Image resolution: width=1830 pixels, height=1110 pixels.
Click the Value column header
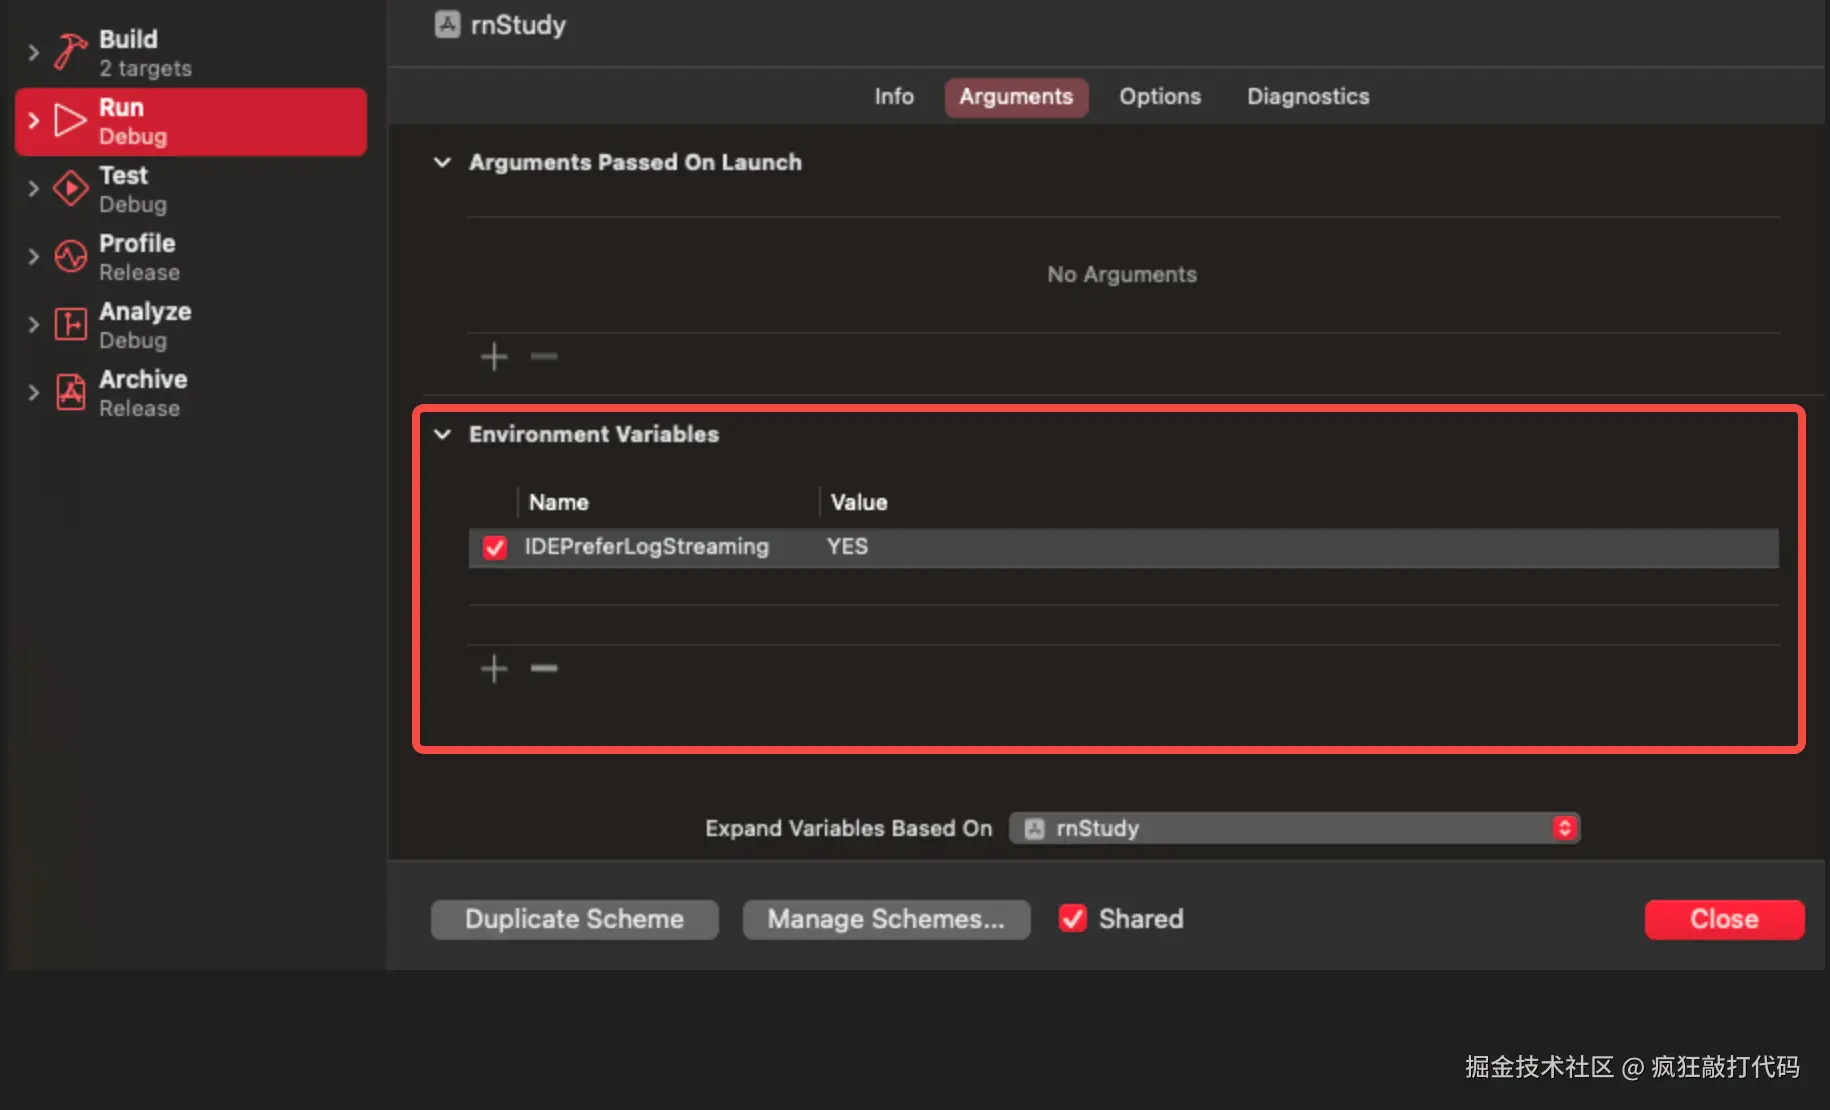(x=859, y=502)
